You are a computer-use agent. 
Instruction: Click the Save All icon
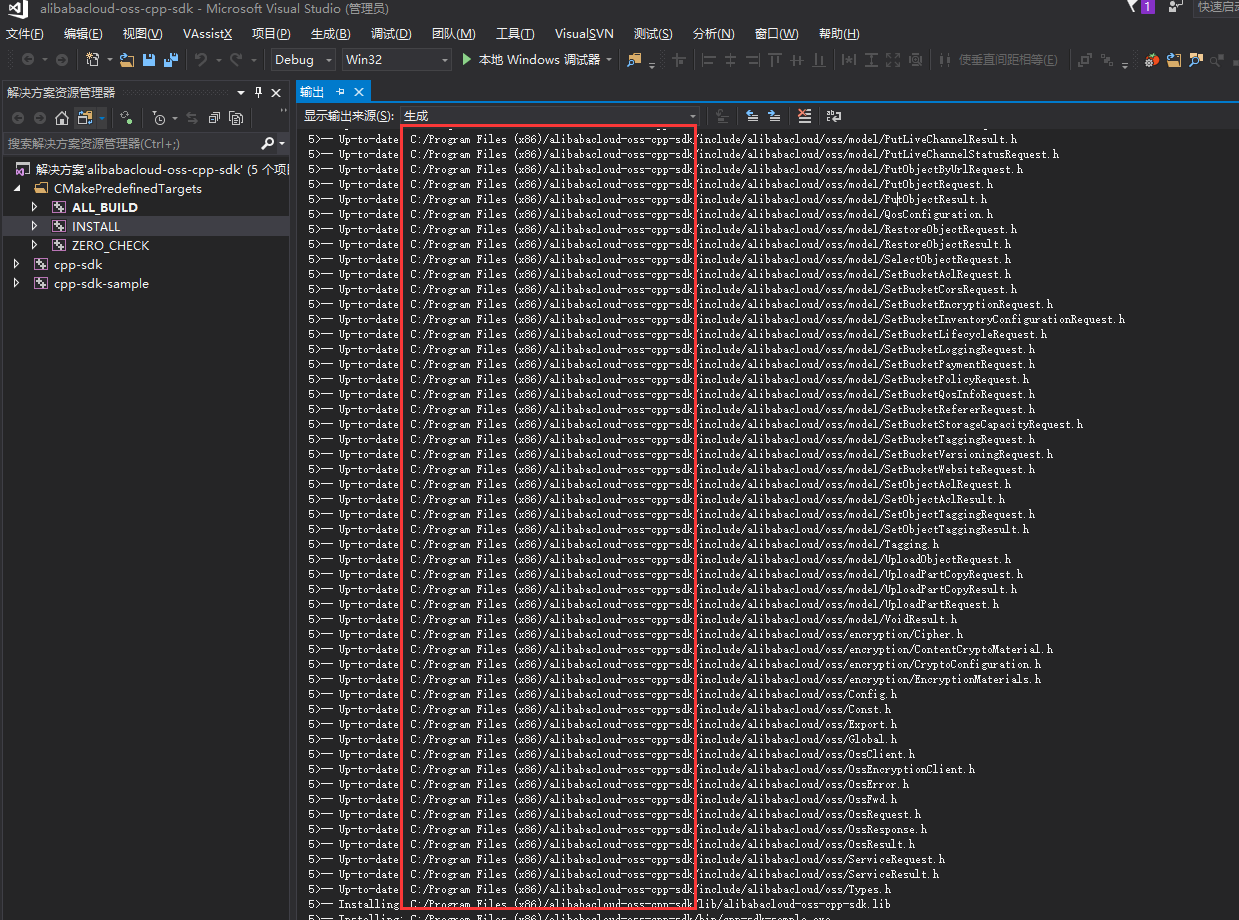click(171, 60)
